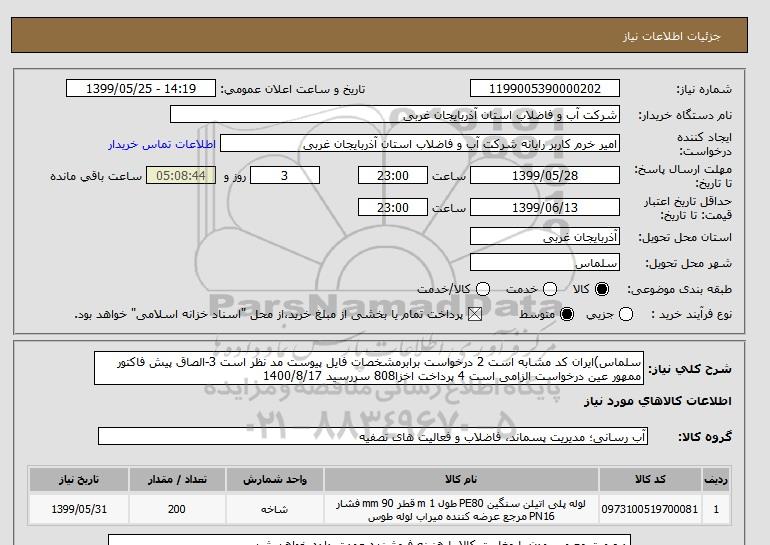Click the delivery province field آذربایجان غربی

pos(545,237)
